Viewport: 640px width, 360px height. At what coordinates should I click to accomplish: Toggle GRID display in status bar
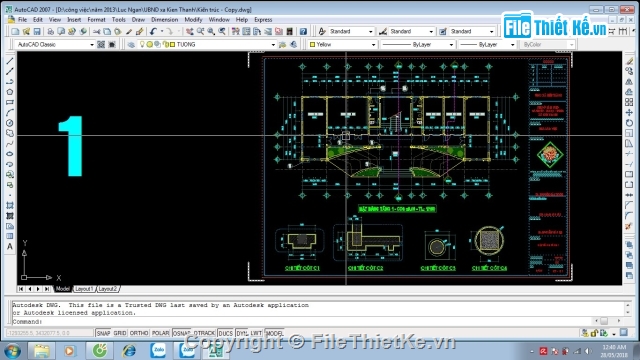120,333
